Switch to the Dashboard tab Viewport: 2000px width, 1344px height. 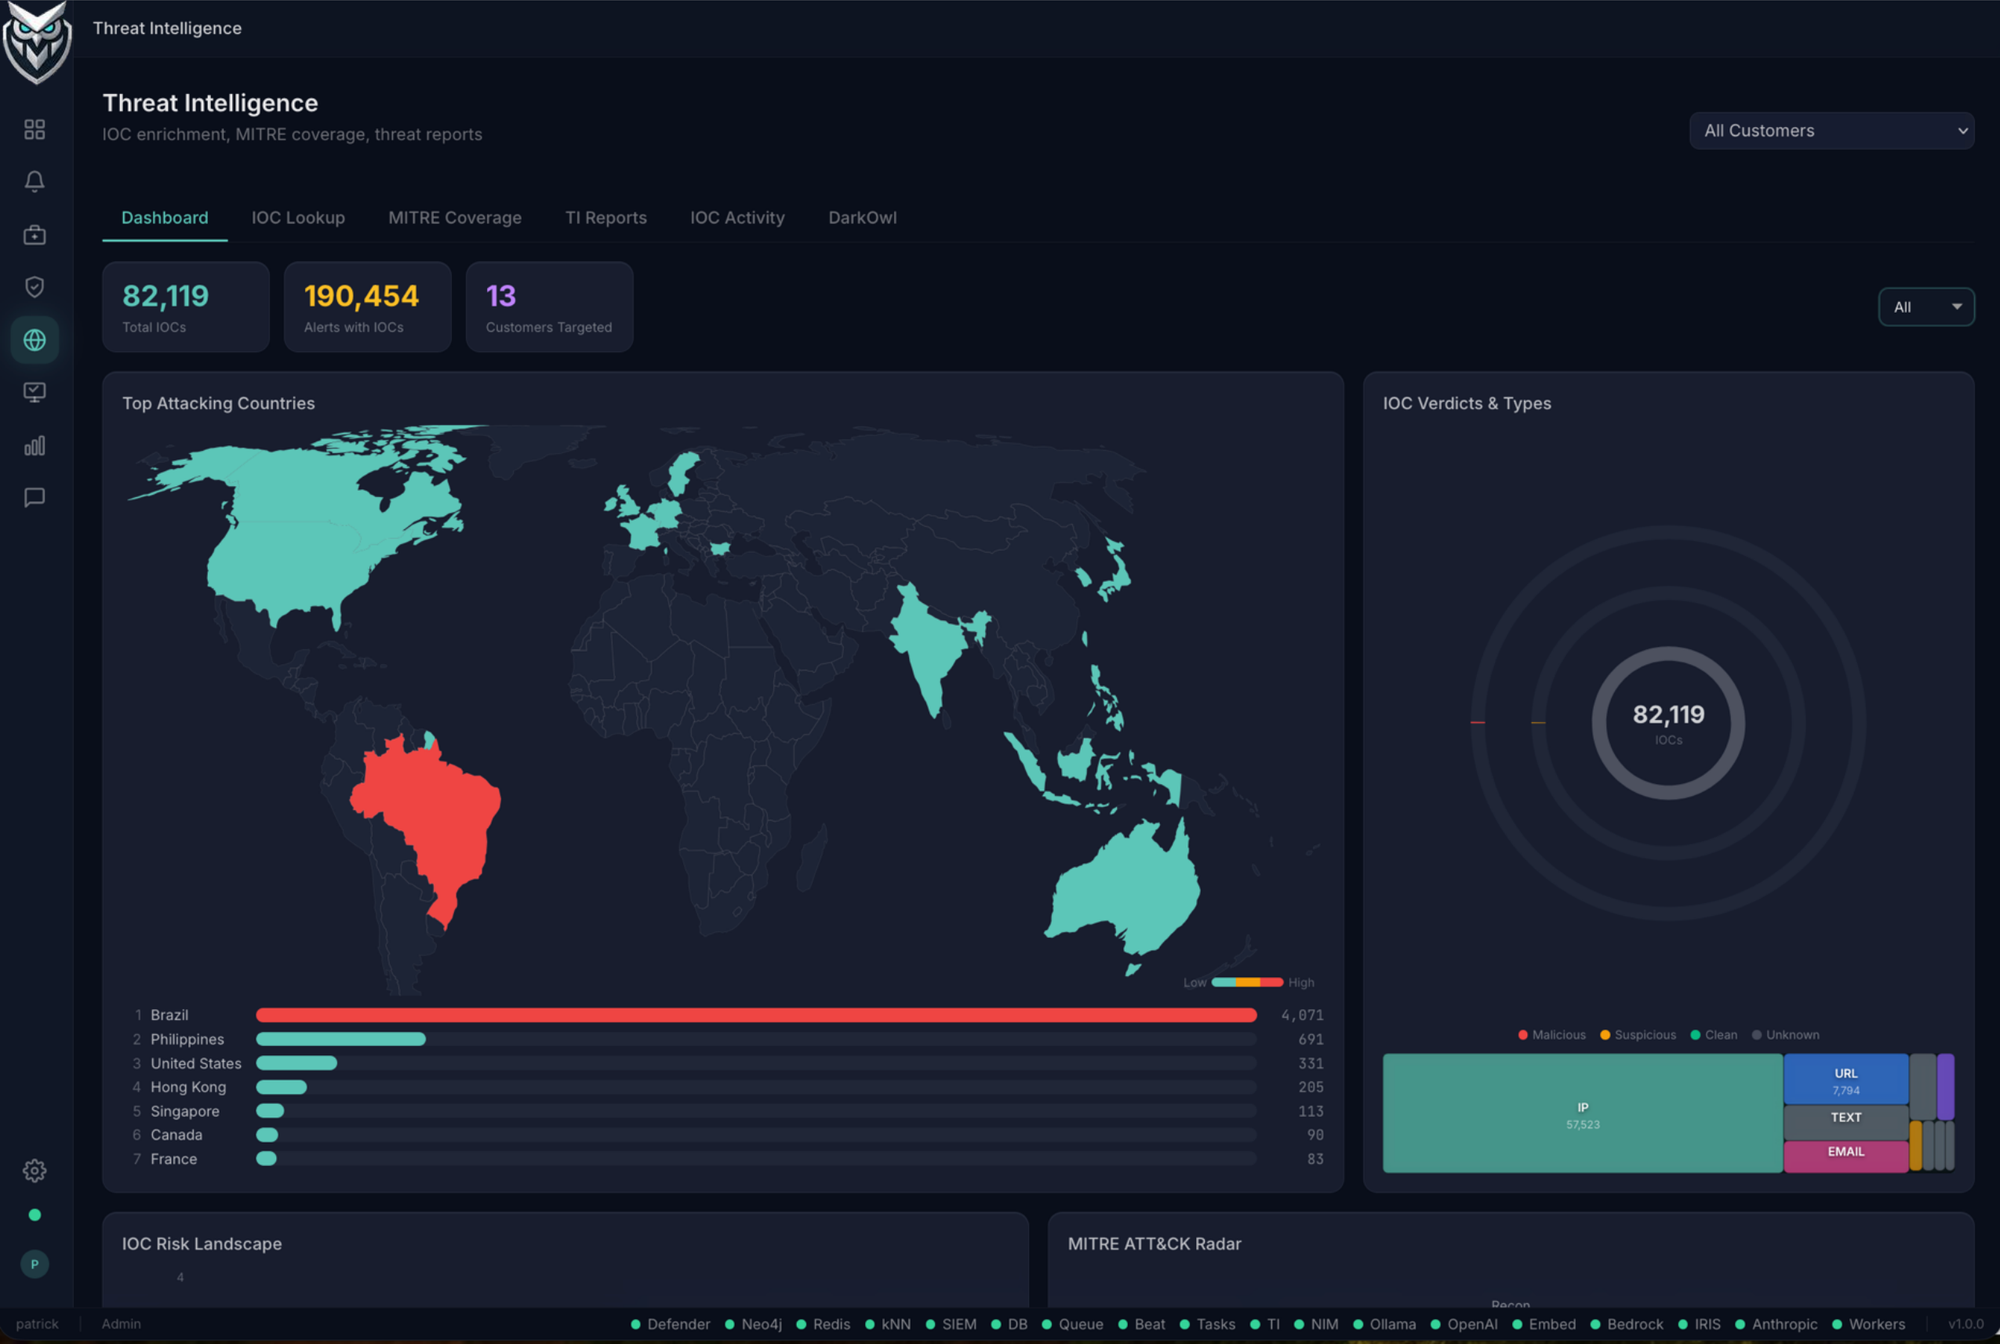(x=165, y=218)
